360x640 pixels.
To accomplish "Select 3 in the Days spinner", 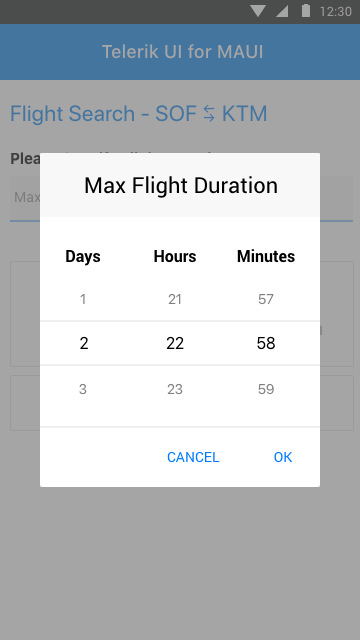I will pyautogui.click(x=83, y=389).
